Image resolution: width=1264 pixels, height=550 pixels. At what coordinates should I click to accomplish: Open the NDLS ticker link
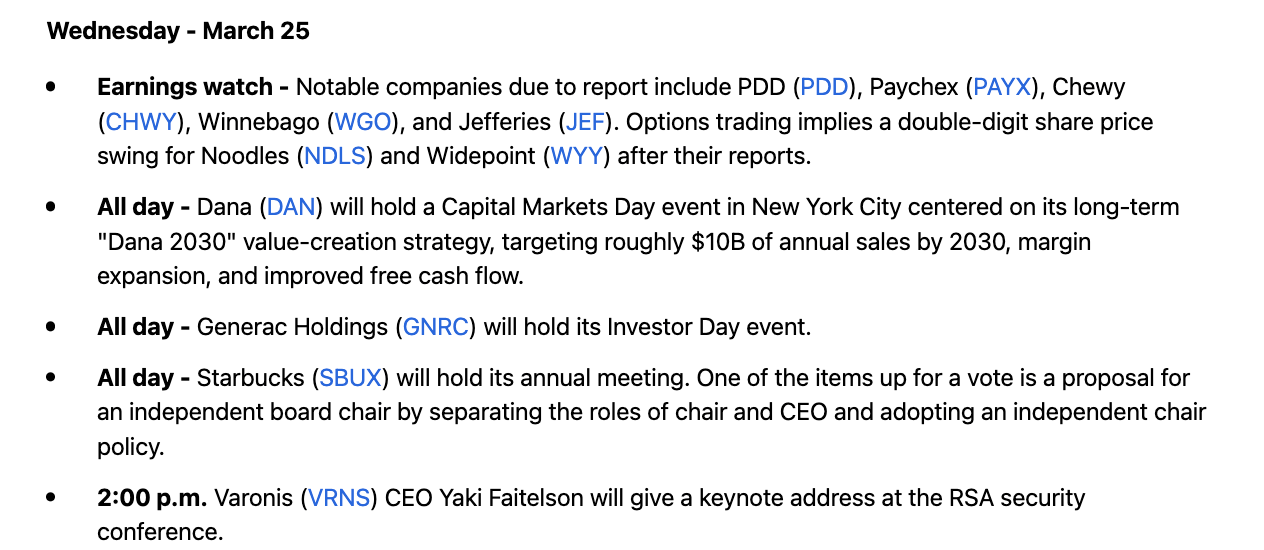pyautogui.click(x=335, y=157)
